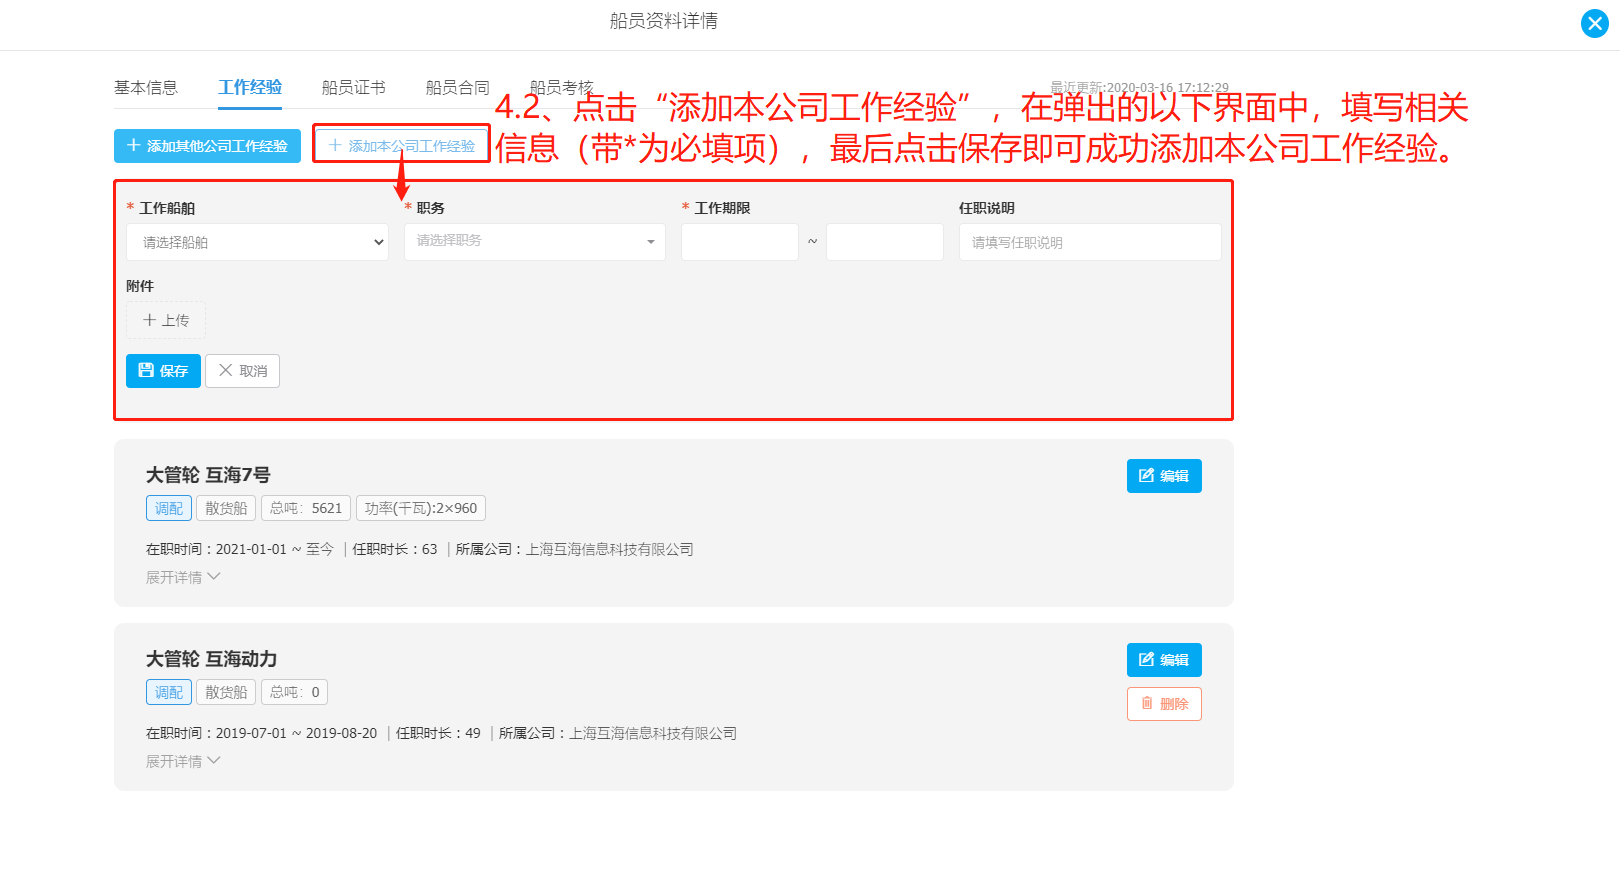The height and width of the screenshot is (878, 1620).
Task: Open the 船员考核 tab
Action: tap(561, 87)
